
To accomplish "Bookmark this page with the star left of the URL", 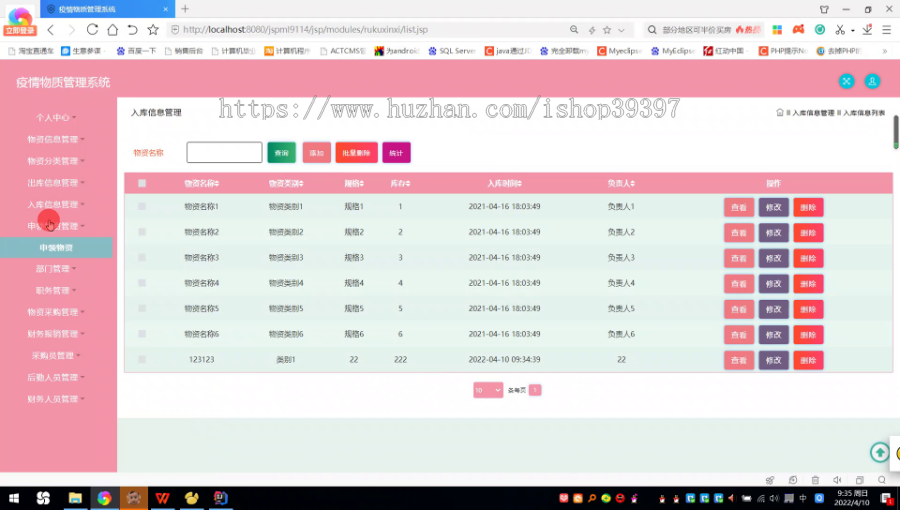I will click(153, 30).
